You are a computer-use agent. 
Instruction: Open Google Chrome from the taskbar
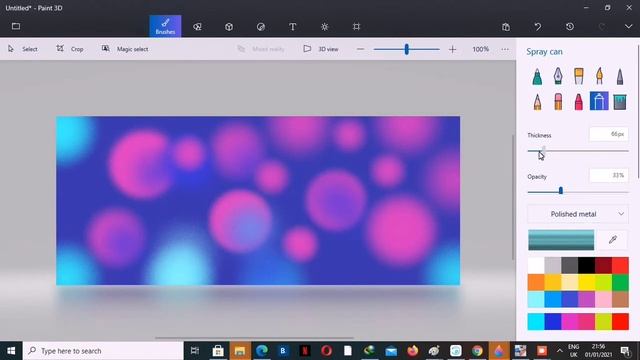477,351
